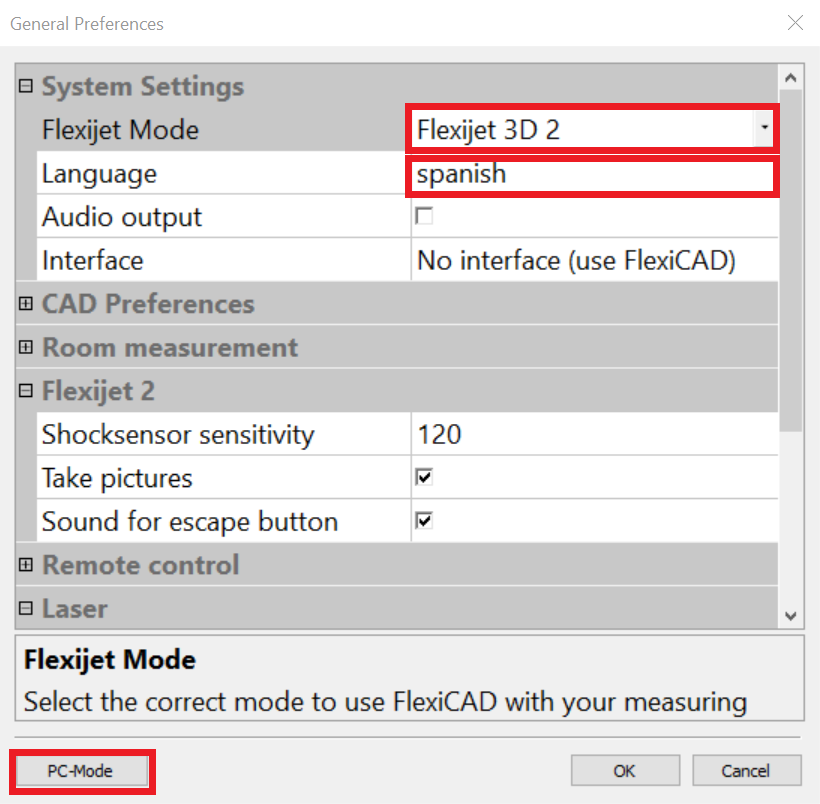Collapse the Laser section
This screenshot has width=820, height=804.
[x=26, y=609]
